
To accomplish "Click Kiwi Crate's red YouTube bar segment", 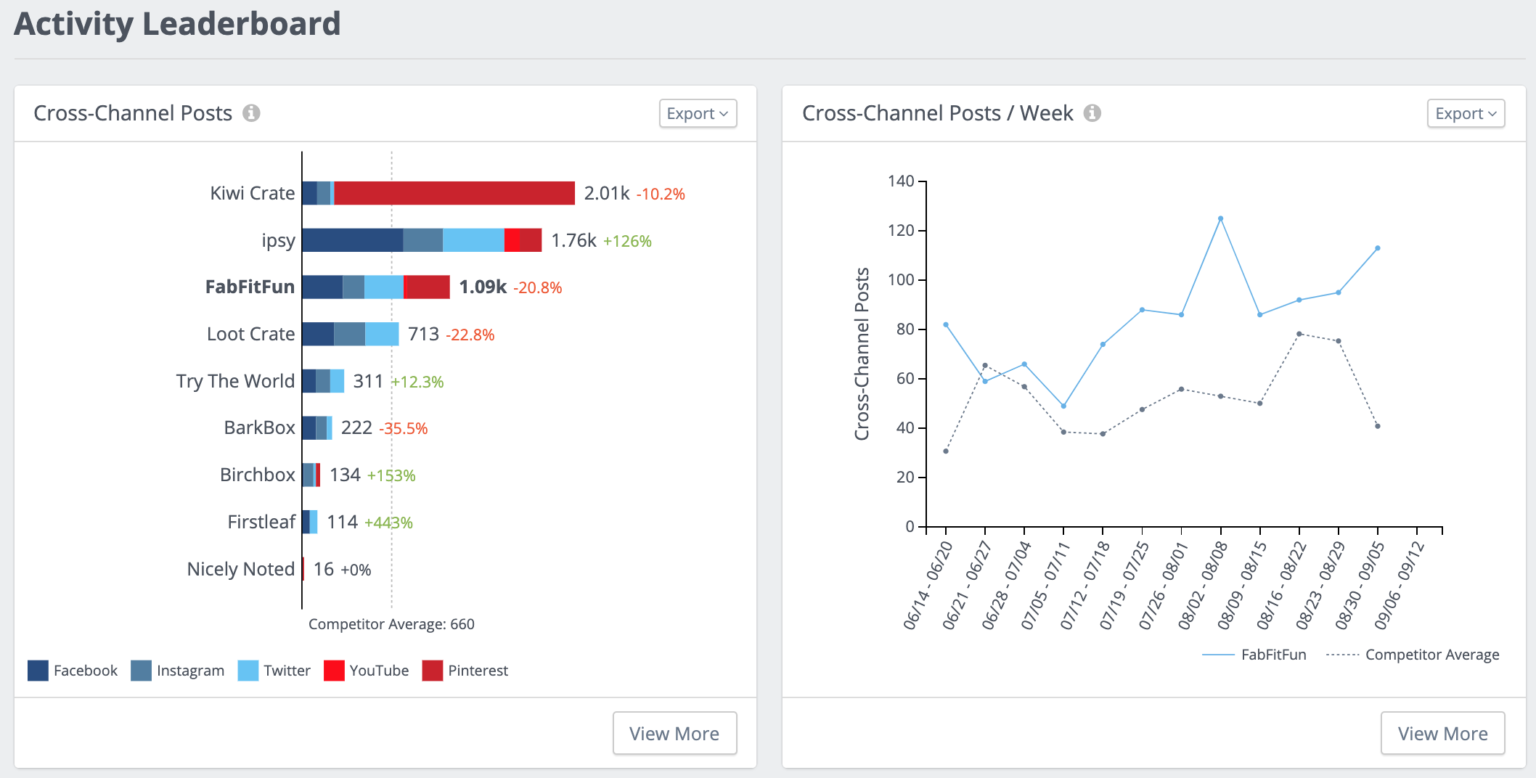I will tap(455, 192).
